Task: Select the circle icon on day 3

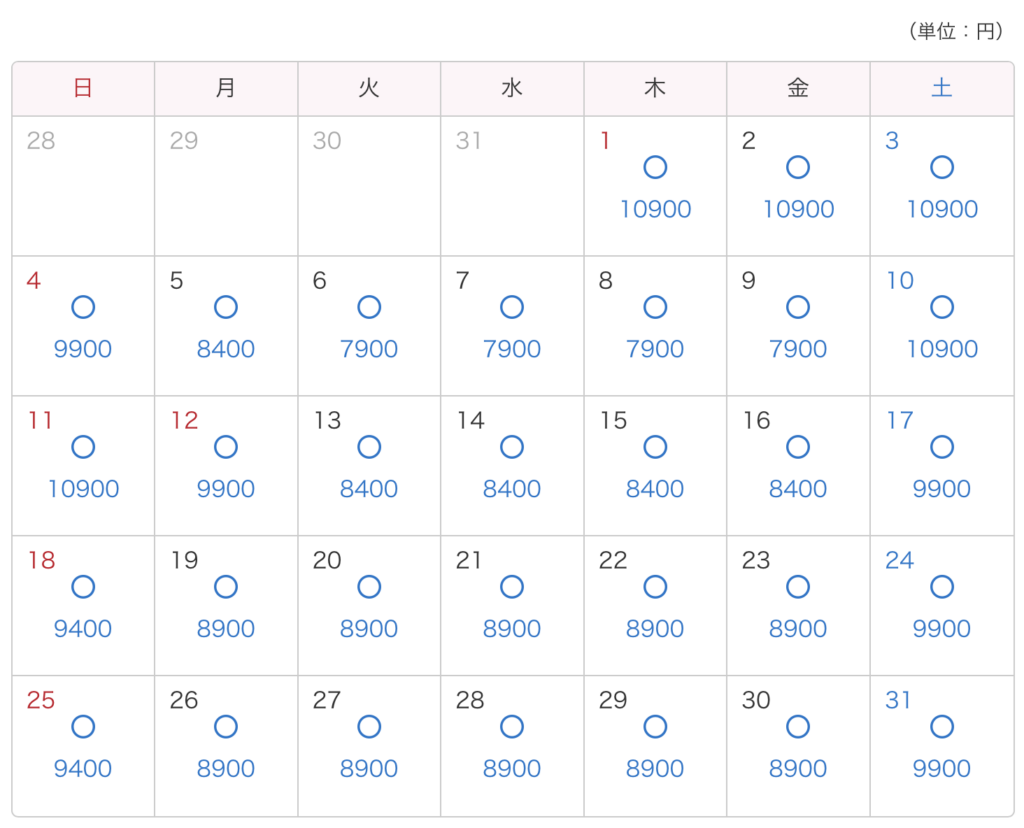Action: 942,167
